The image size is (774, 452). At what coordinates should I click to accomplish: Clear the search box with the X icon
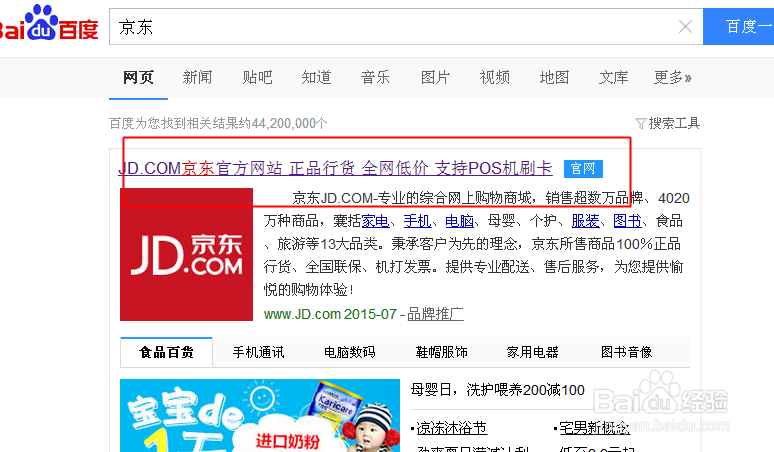pos(685,27)
